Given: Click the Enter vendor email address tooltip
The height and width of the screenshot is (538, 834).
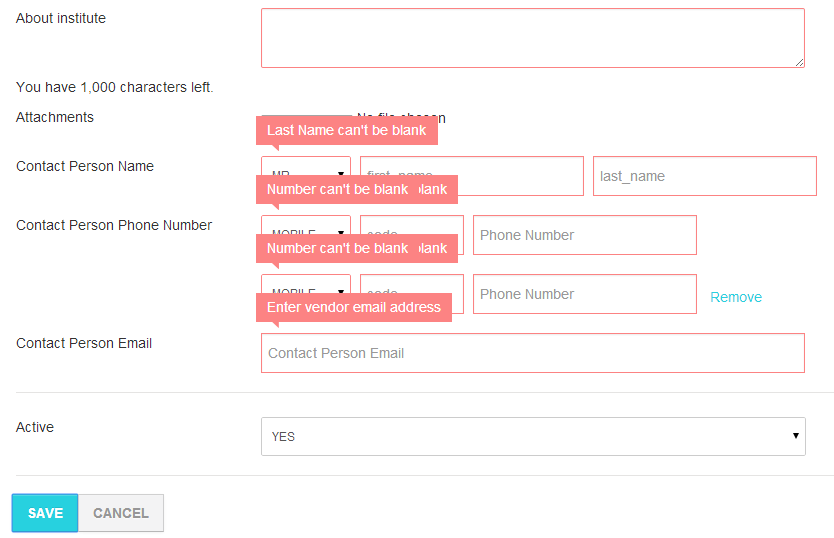Looking at the screenshot, I should pos(354,307).
